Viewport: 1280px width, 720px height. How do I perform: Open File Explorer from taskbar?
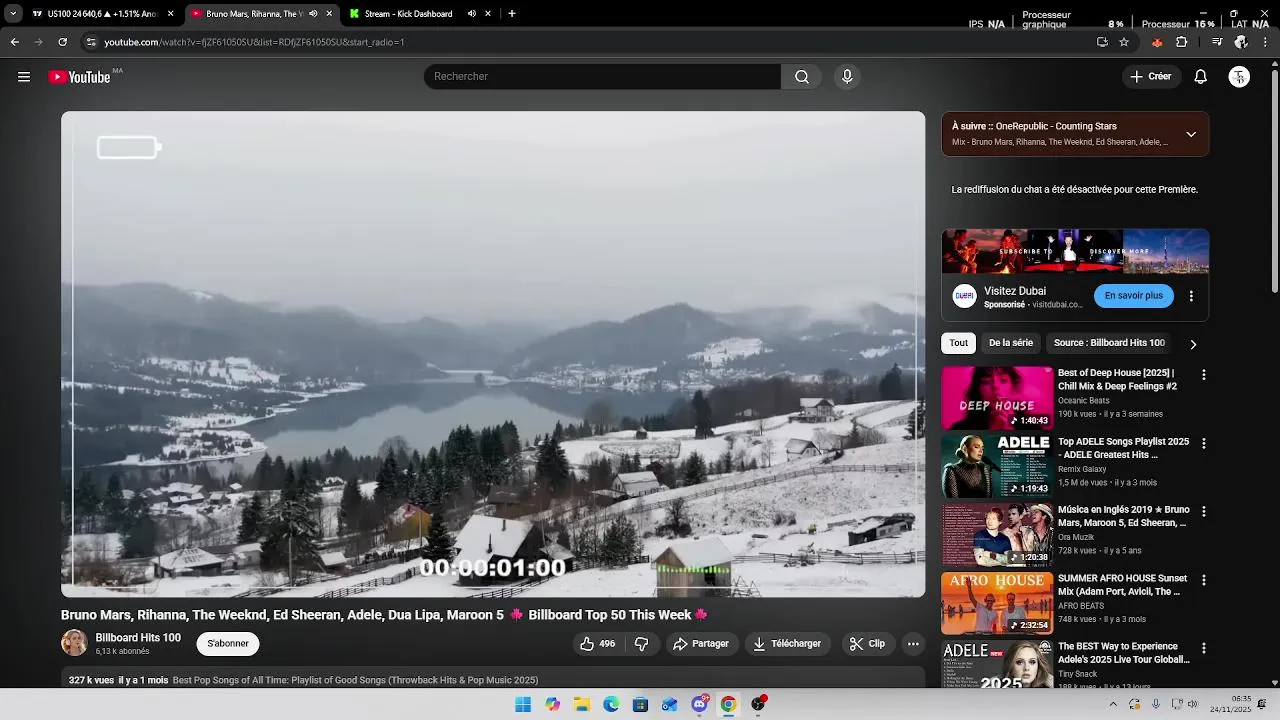click(582, 704)
